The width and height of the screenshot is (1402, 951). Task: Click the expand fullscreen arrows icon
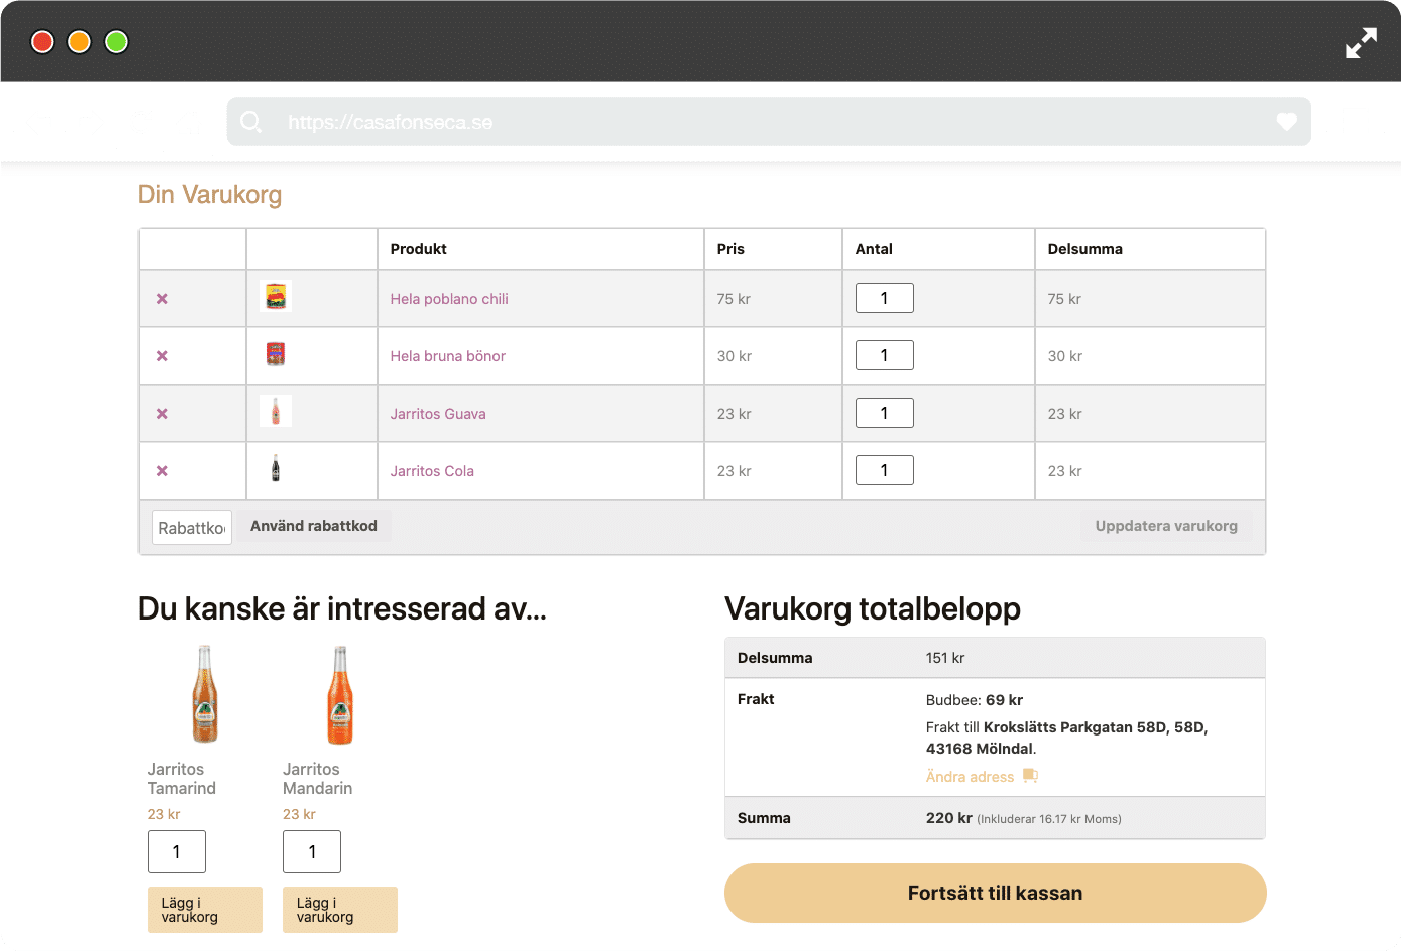[x=1361, y=42]
